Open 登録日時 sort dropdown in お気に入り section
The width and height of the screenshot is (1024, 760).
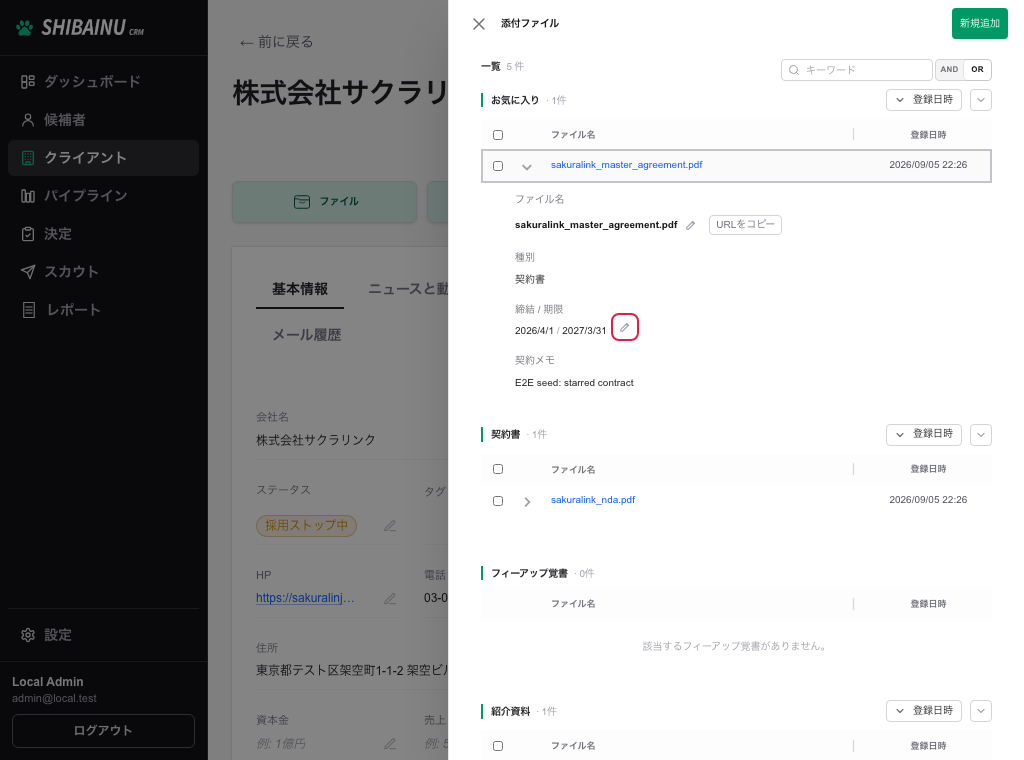923,100
